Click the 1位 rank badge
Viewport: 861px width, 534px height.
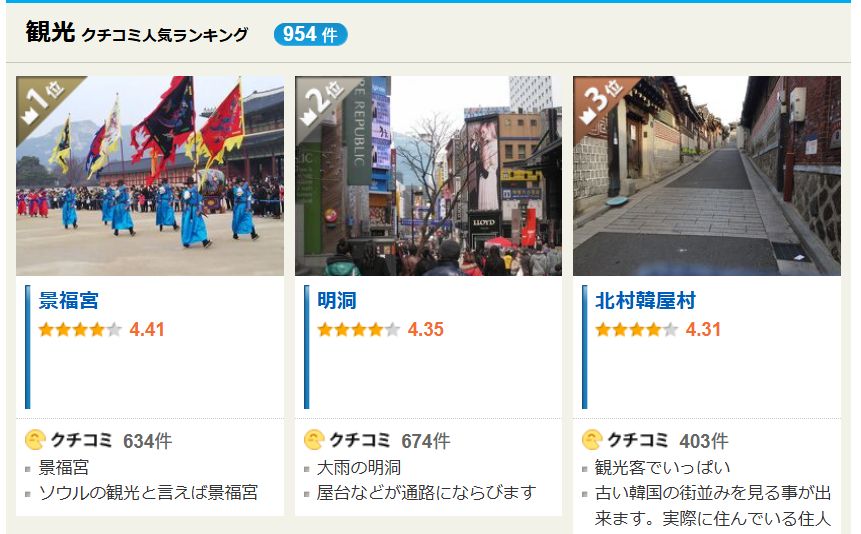(x=43, y=102)
